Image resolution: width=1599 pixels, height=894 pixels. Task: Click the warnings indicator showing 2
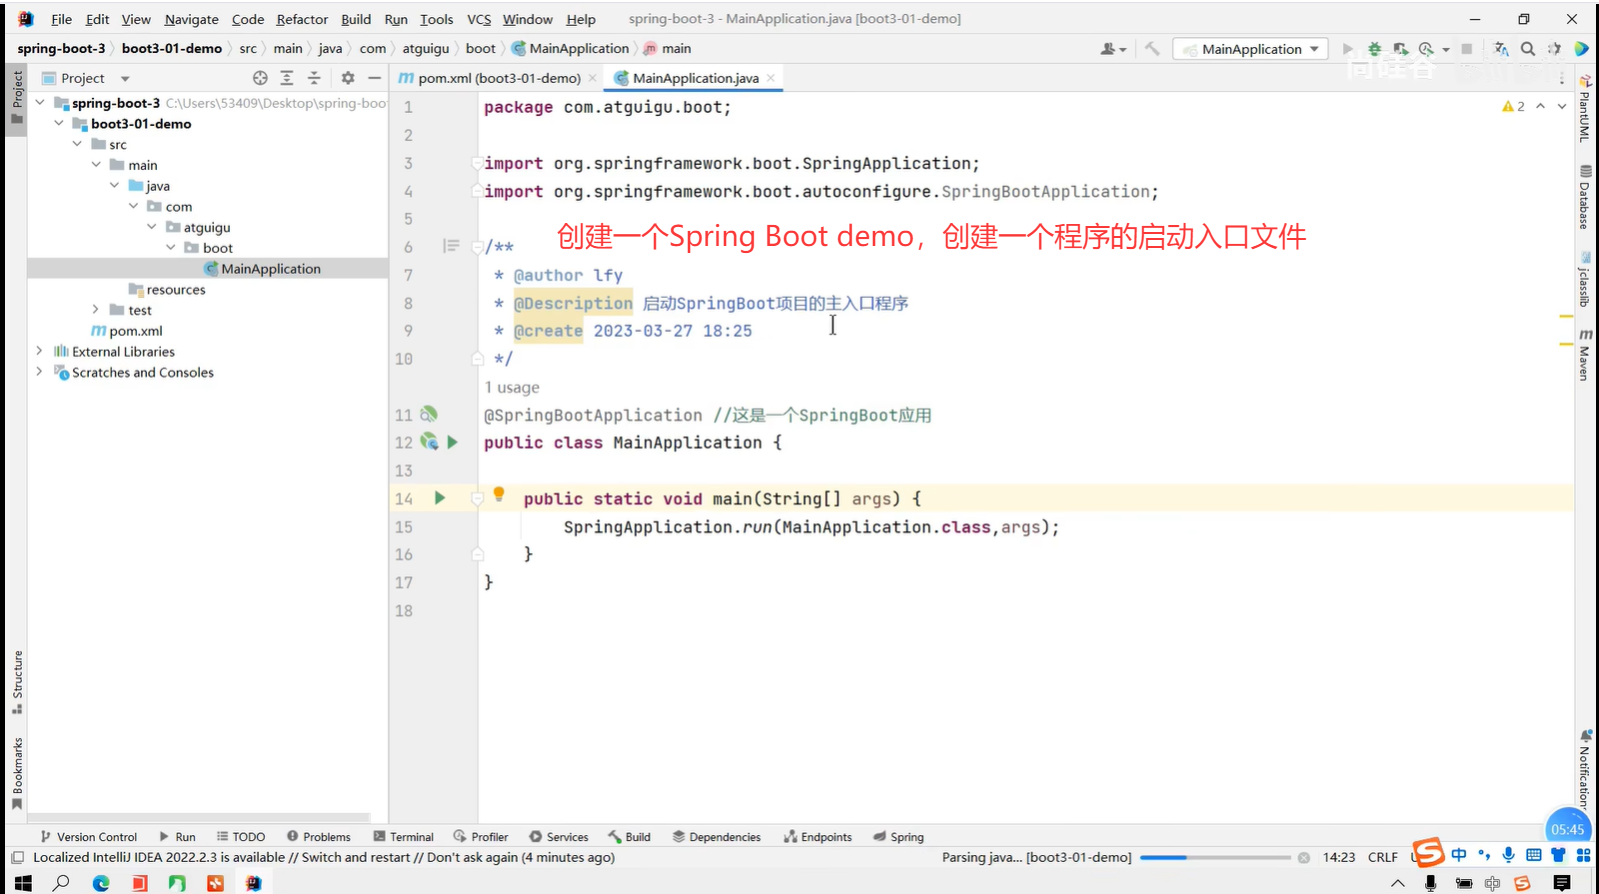[x=1513, y=106]
